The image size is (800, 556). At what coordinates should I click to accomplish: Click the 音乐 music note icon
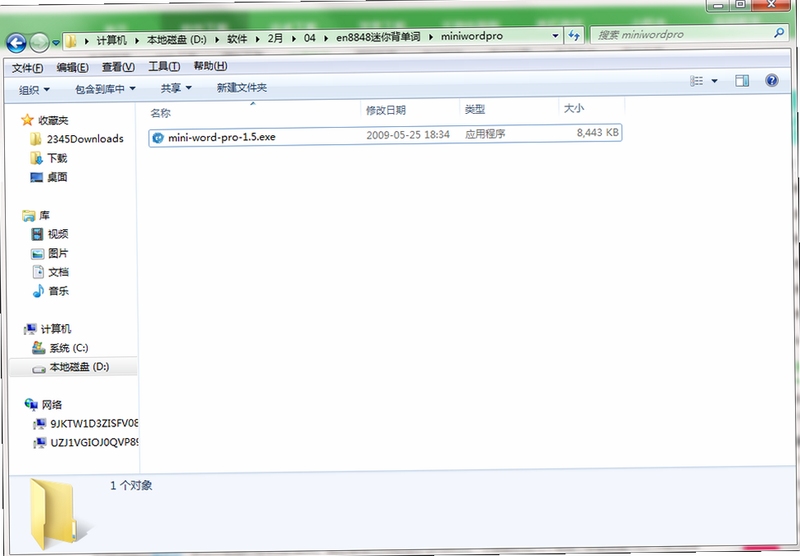click(38, 291)
